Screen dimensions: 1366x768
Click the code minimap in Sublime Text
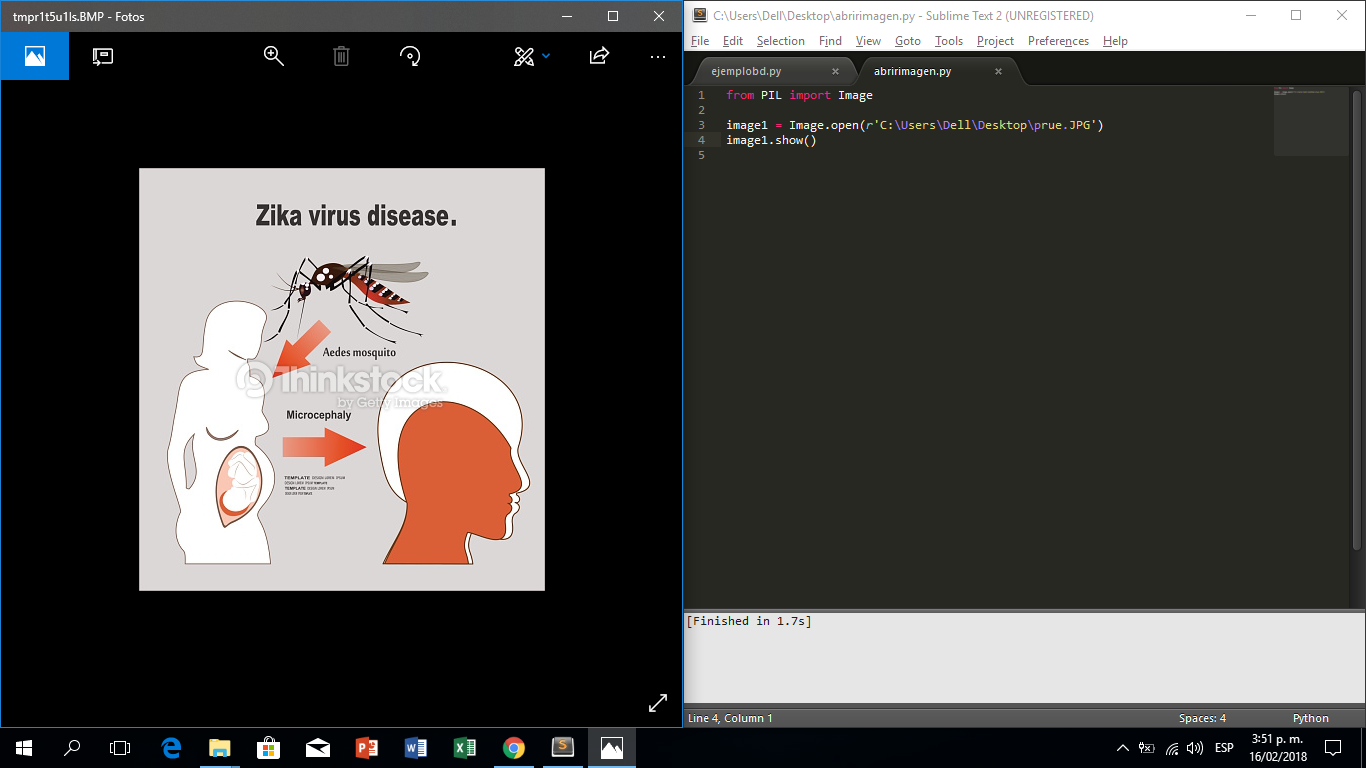tap(1311, 120)
